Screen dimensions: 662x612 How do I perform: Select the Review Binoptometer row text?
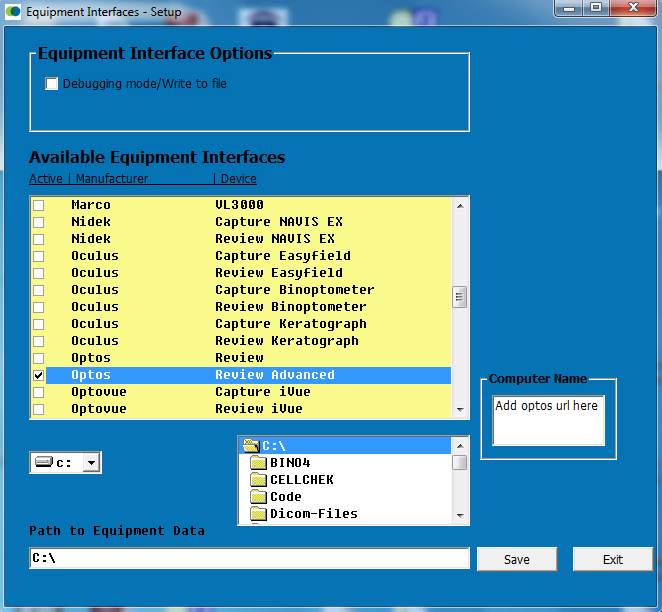[291, 307]
